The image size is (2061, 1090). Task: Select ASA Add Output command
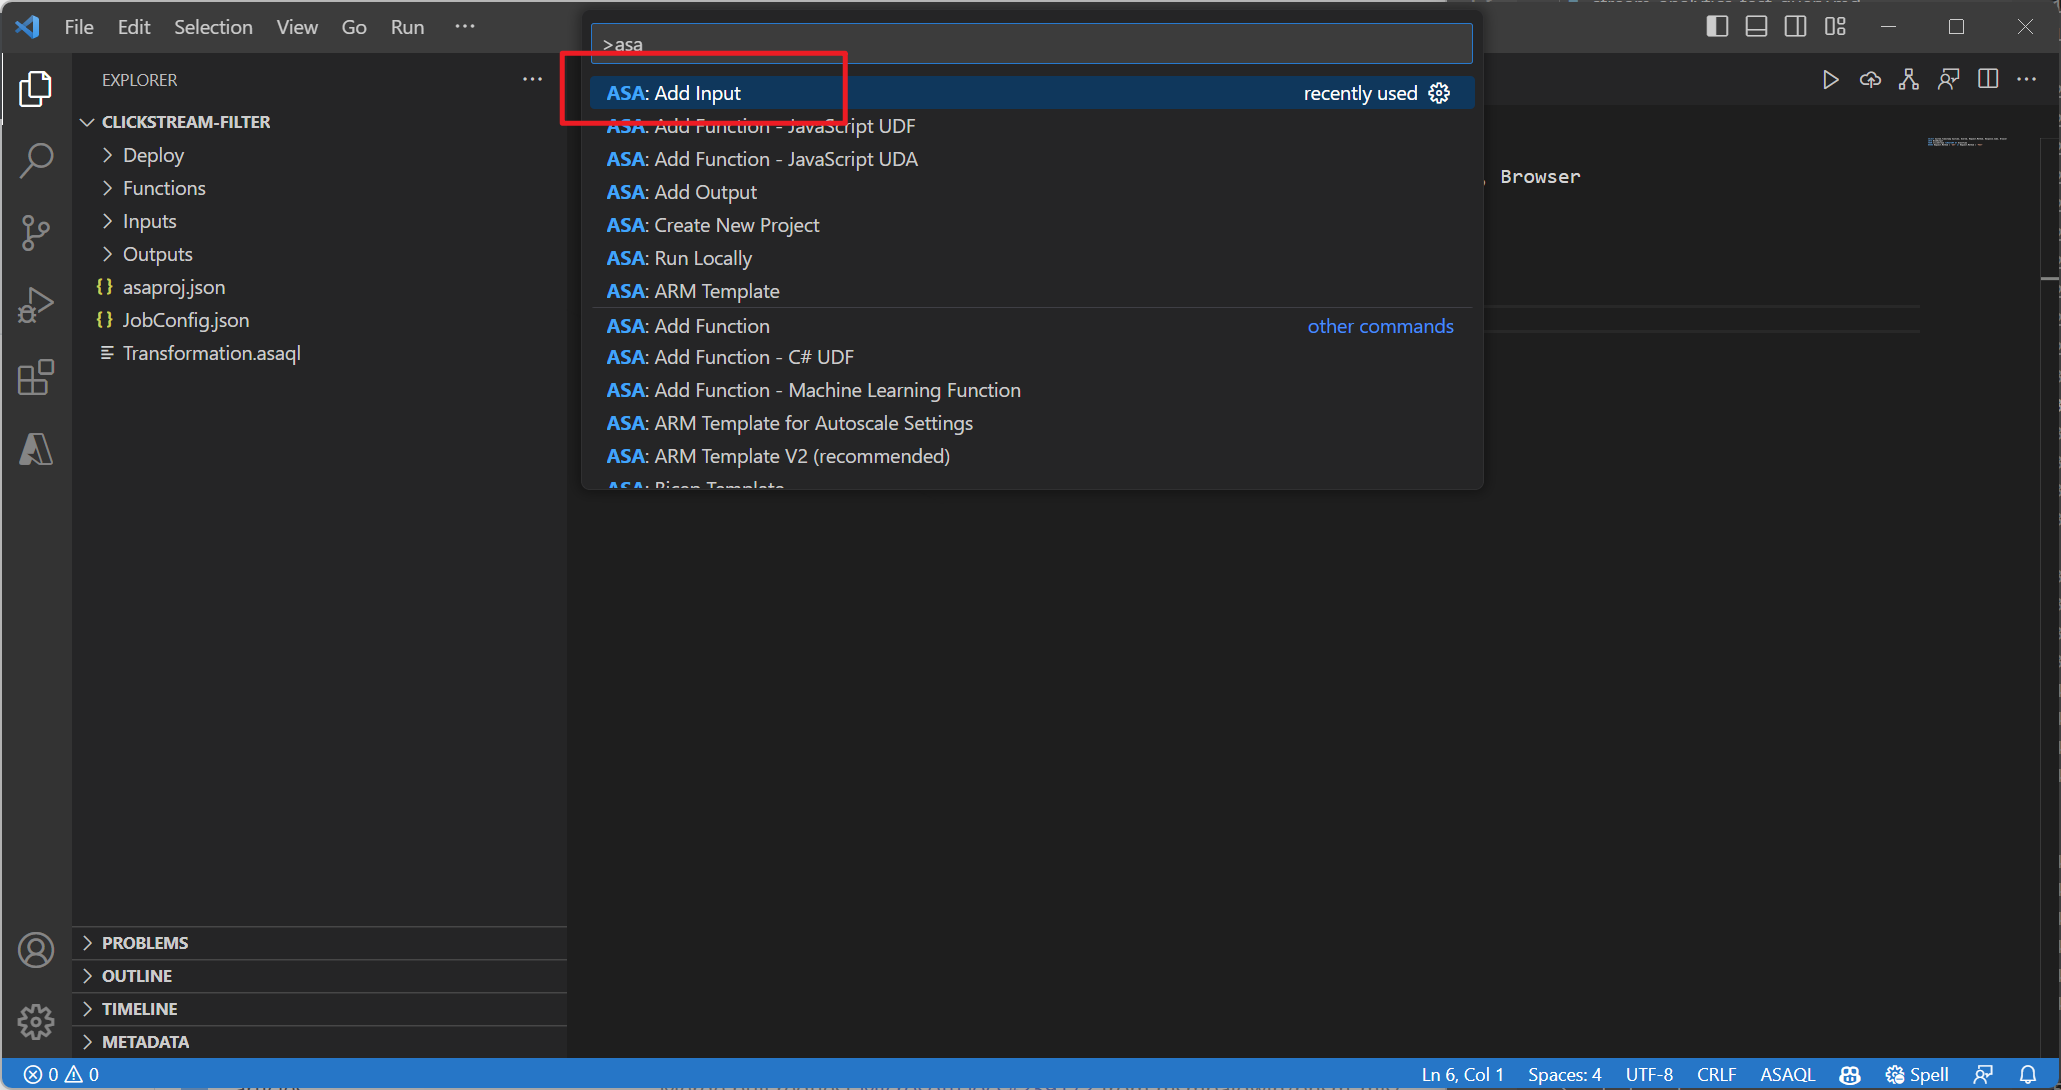682,191
